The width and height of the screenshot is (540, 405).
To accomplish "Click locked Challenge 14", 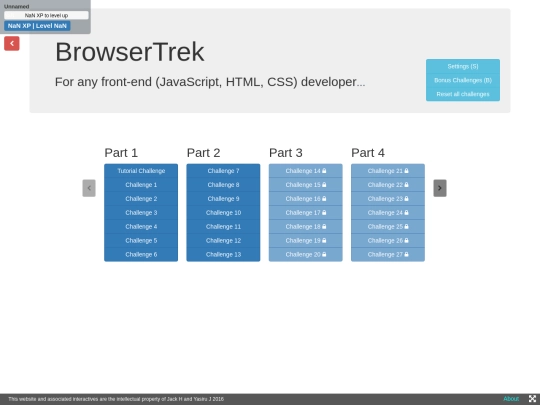I will (x=305, y=171).
